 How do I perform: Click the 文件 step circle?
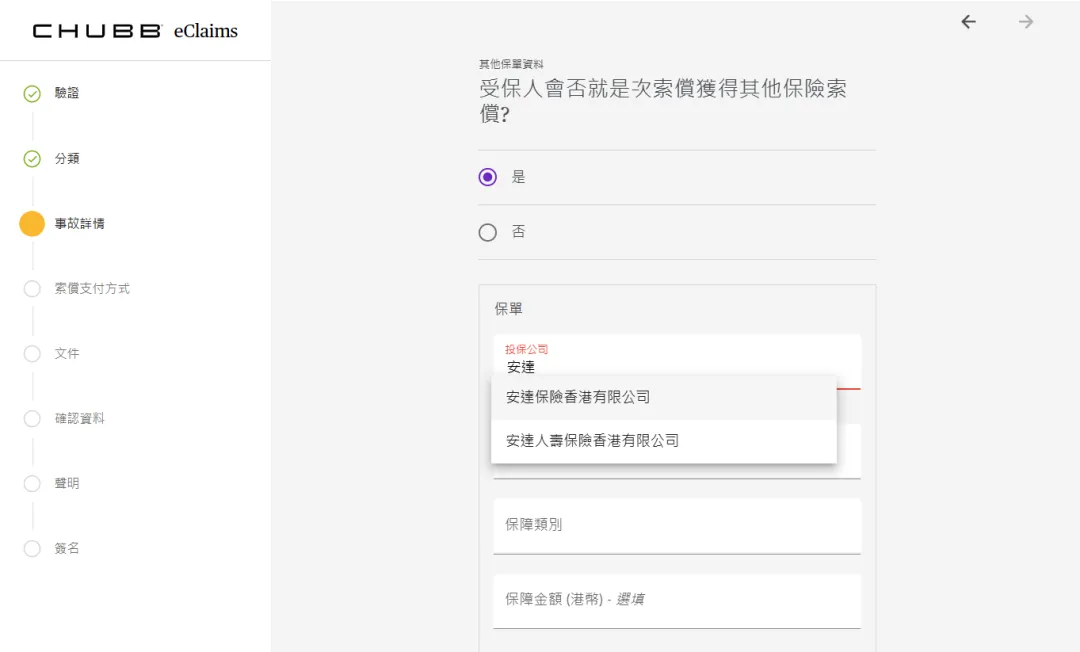(32, 354)
